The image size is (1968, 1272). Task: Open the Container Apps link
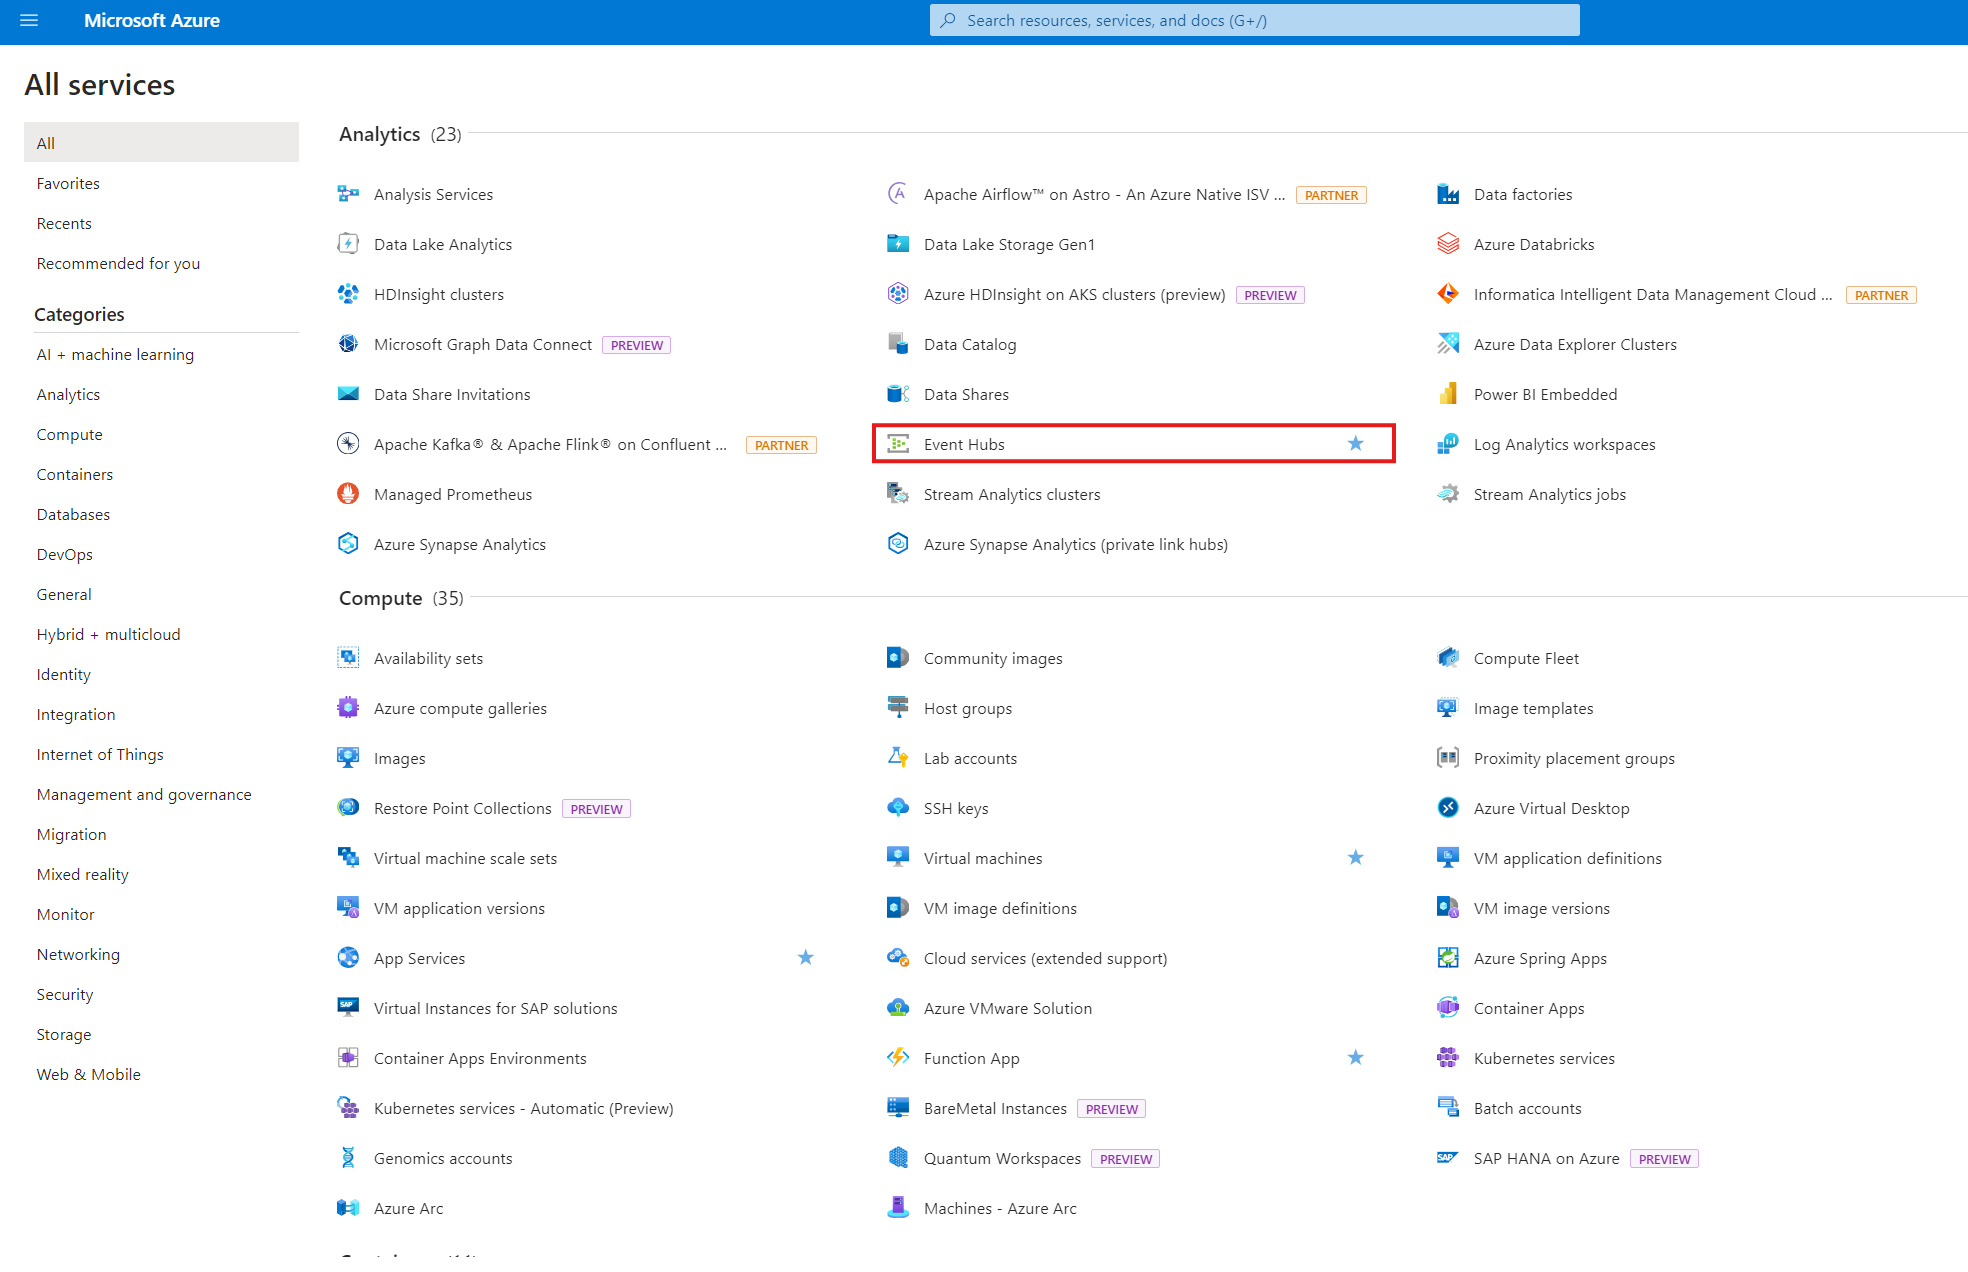tap(1528, 1008)
